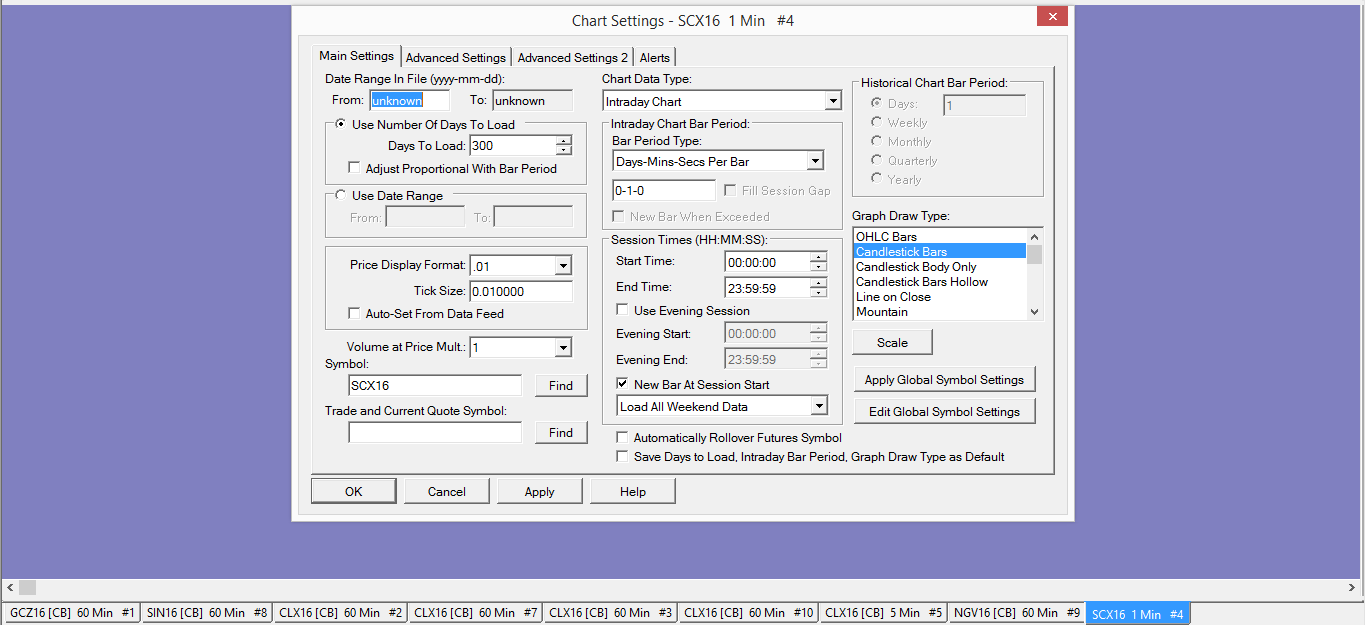Select the SCX16 1 Min #4 chart tab
The image size is (1366, 625).
click(x=1138, y=614)
